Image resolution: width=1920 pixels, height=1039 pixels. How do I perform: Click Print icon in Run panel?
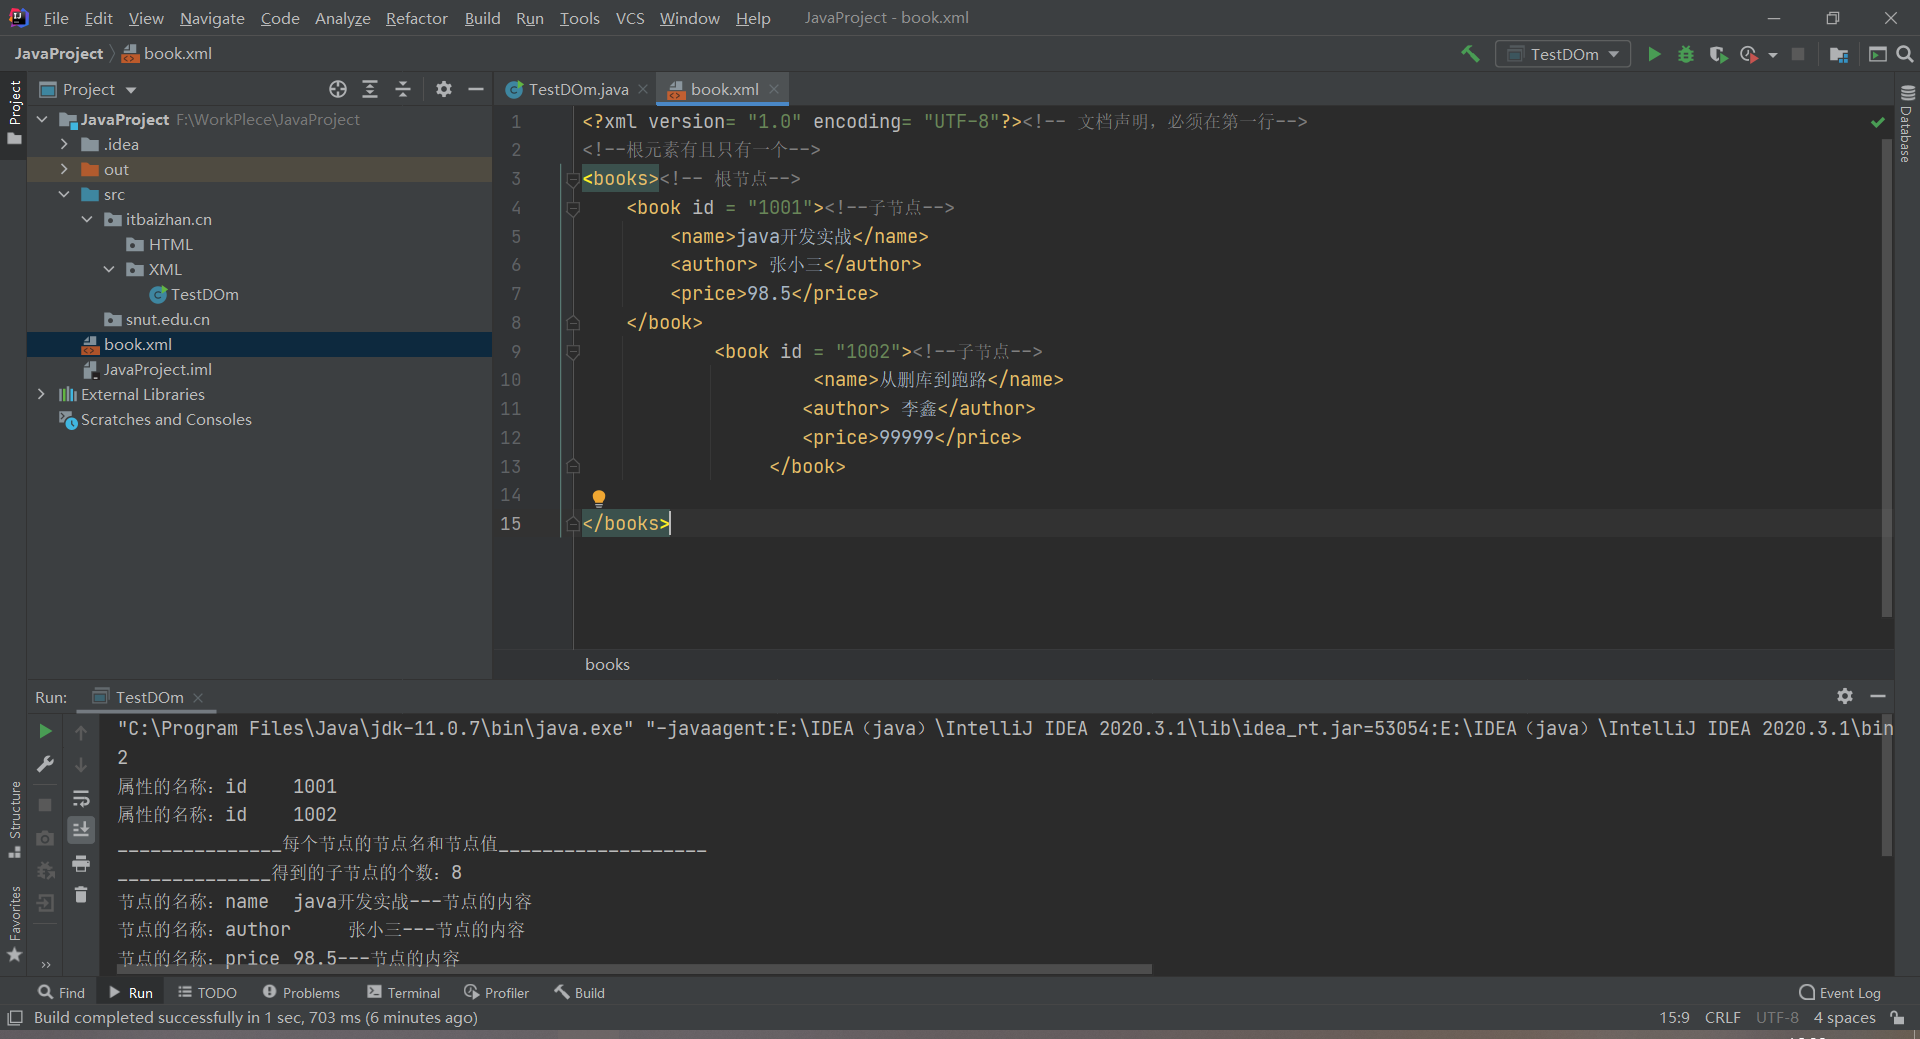coord(81,863)
